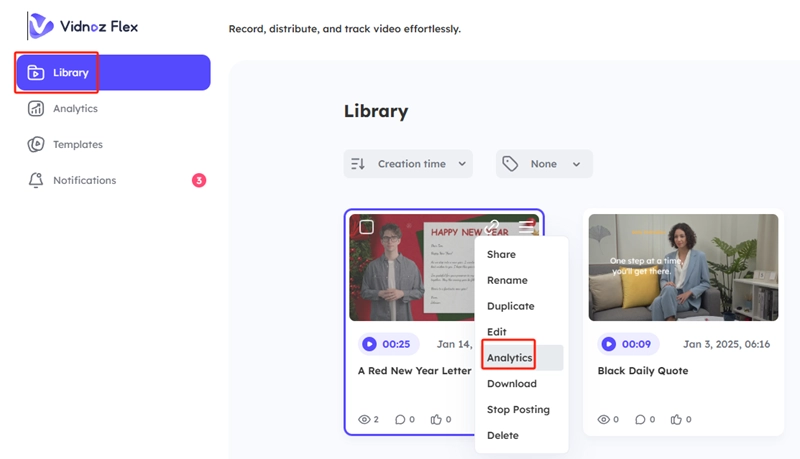Image resolution: width=800 pixels, height=459 pixels.
Task: Play the 00:09 Black Daily Quote video
Action: point(608,344)
